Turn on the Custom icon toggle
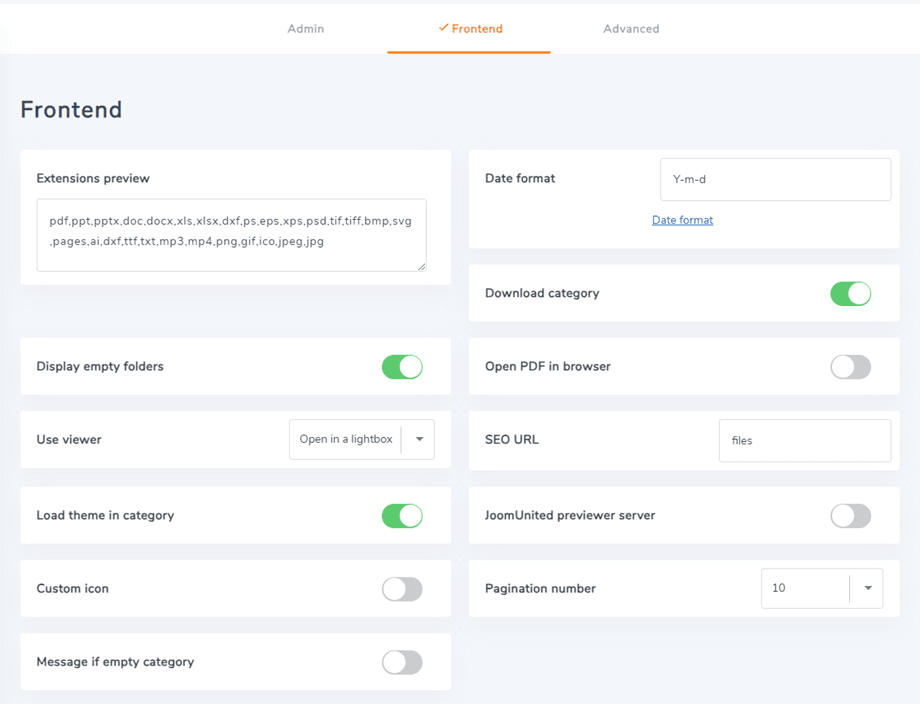This screenshot has width=920, height=704. tap(402, 589)
